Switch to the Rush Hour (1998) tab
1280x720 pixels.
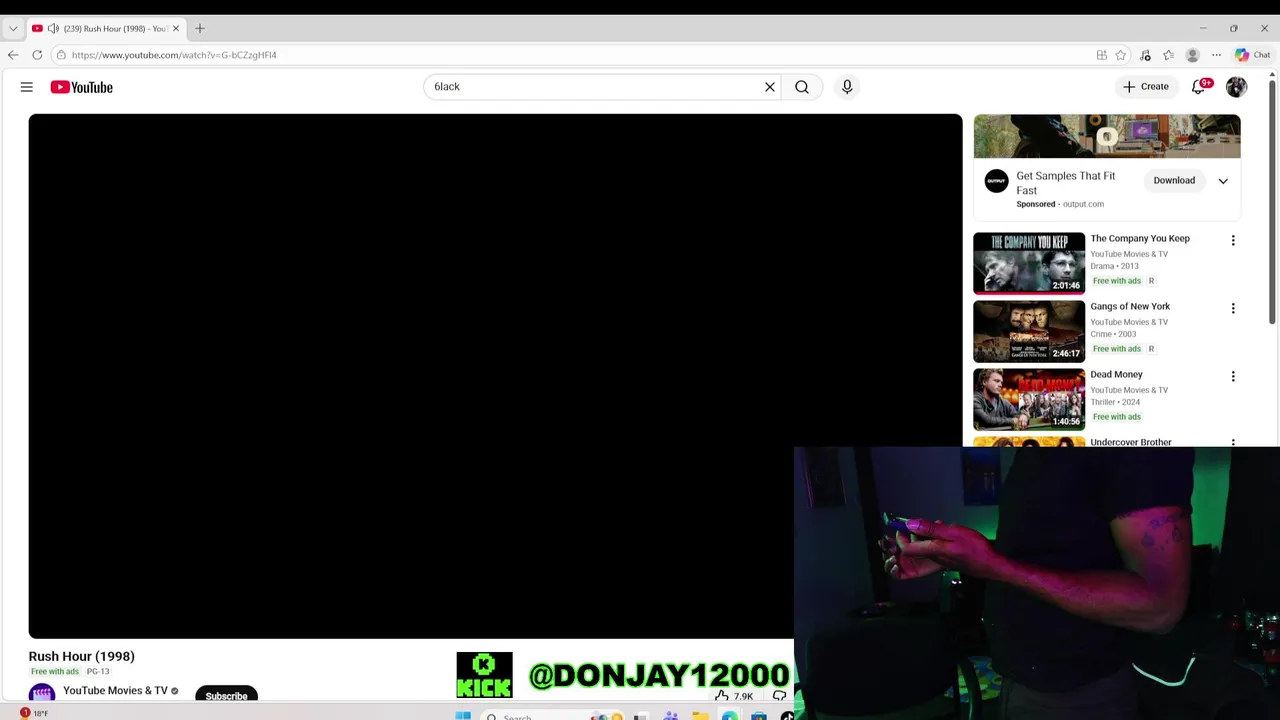pyautogui.click(x=105, y=28)
